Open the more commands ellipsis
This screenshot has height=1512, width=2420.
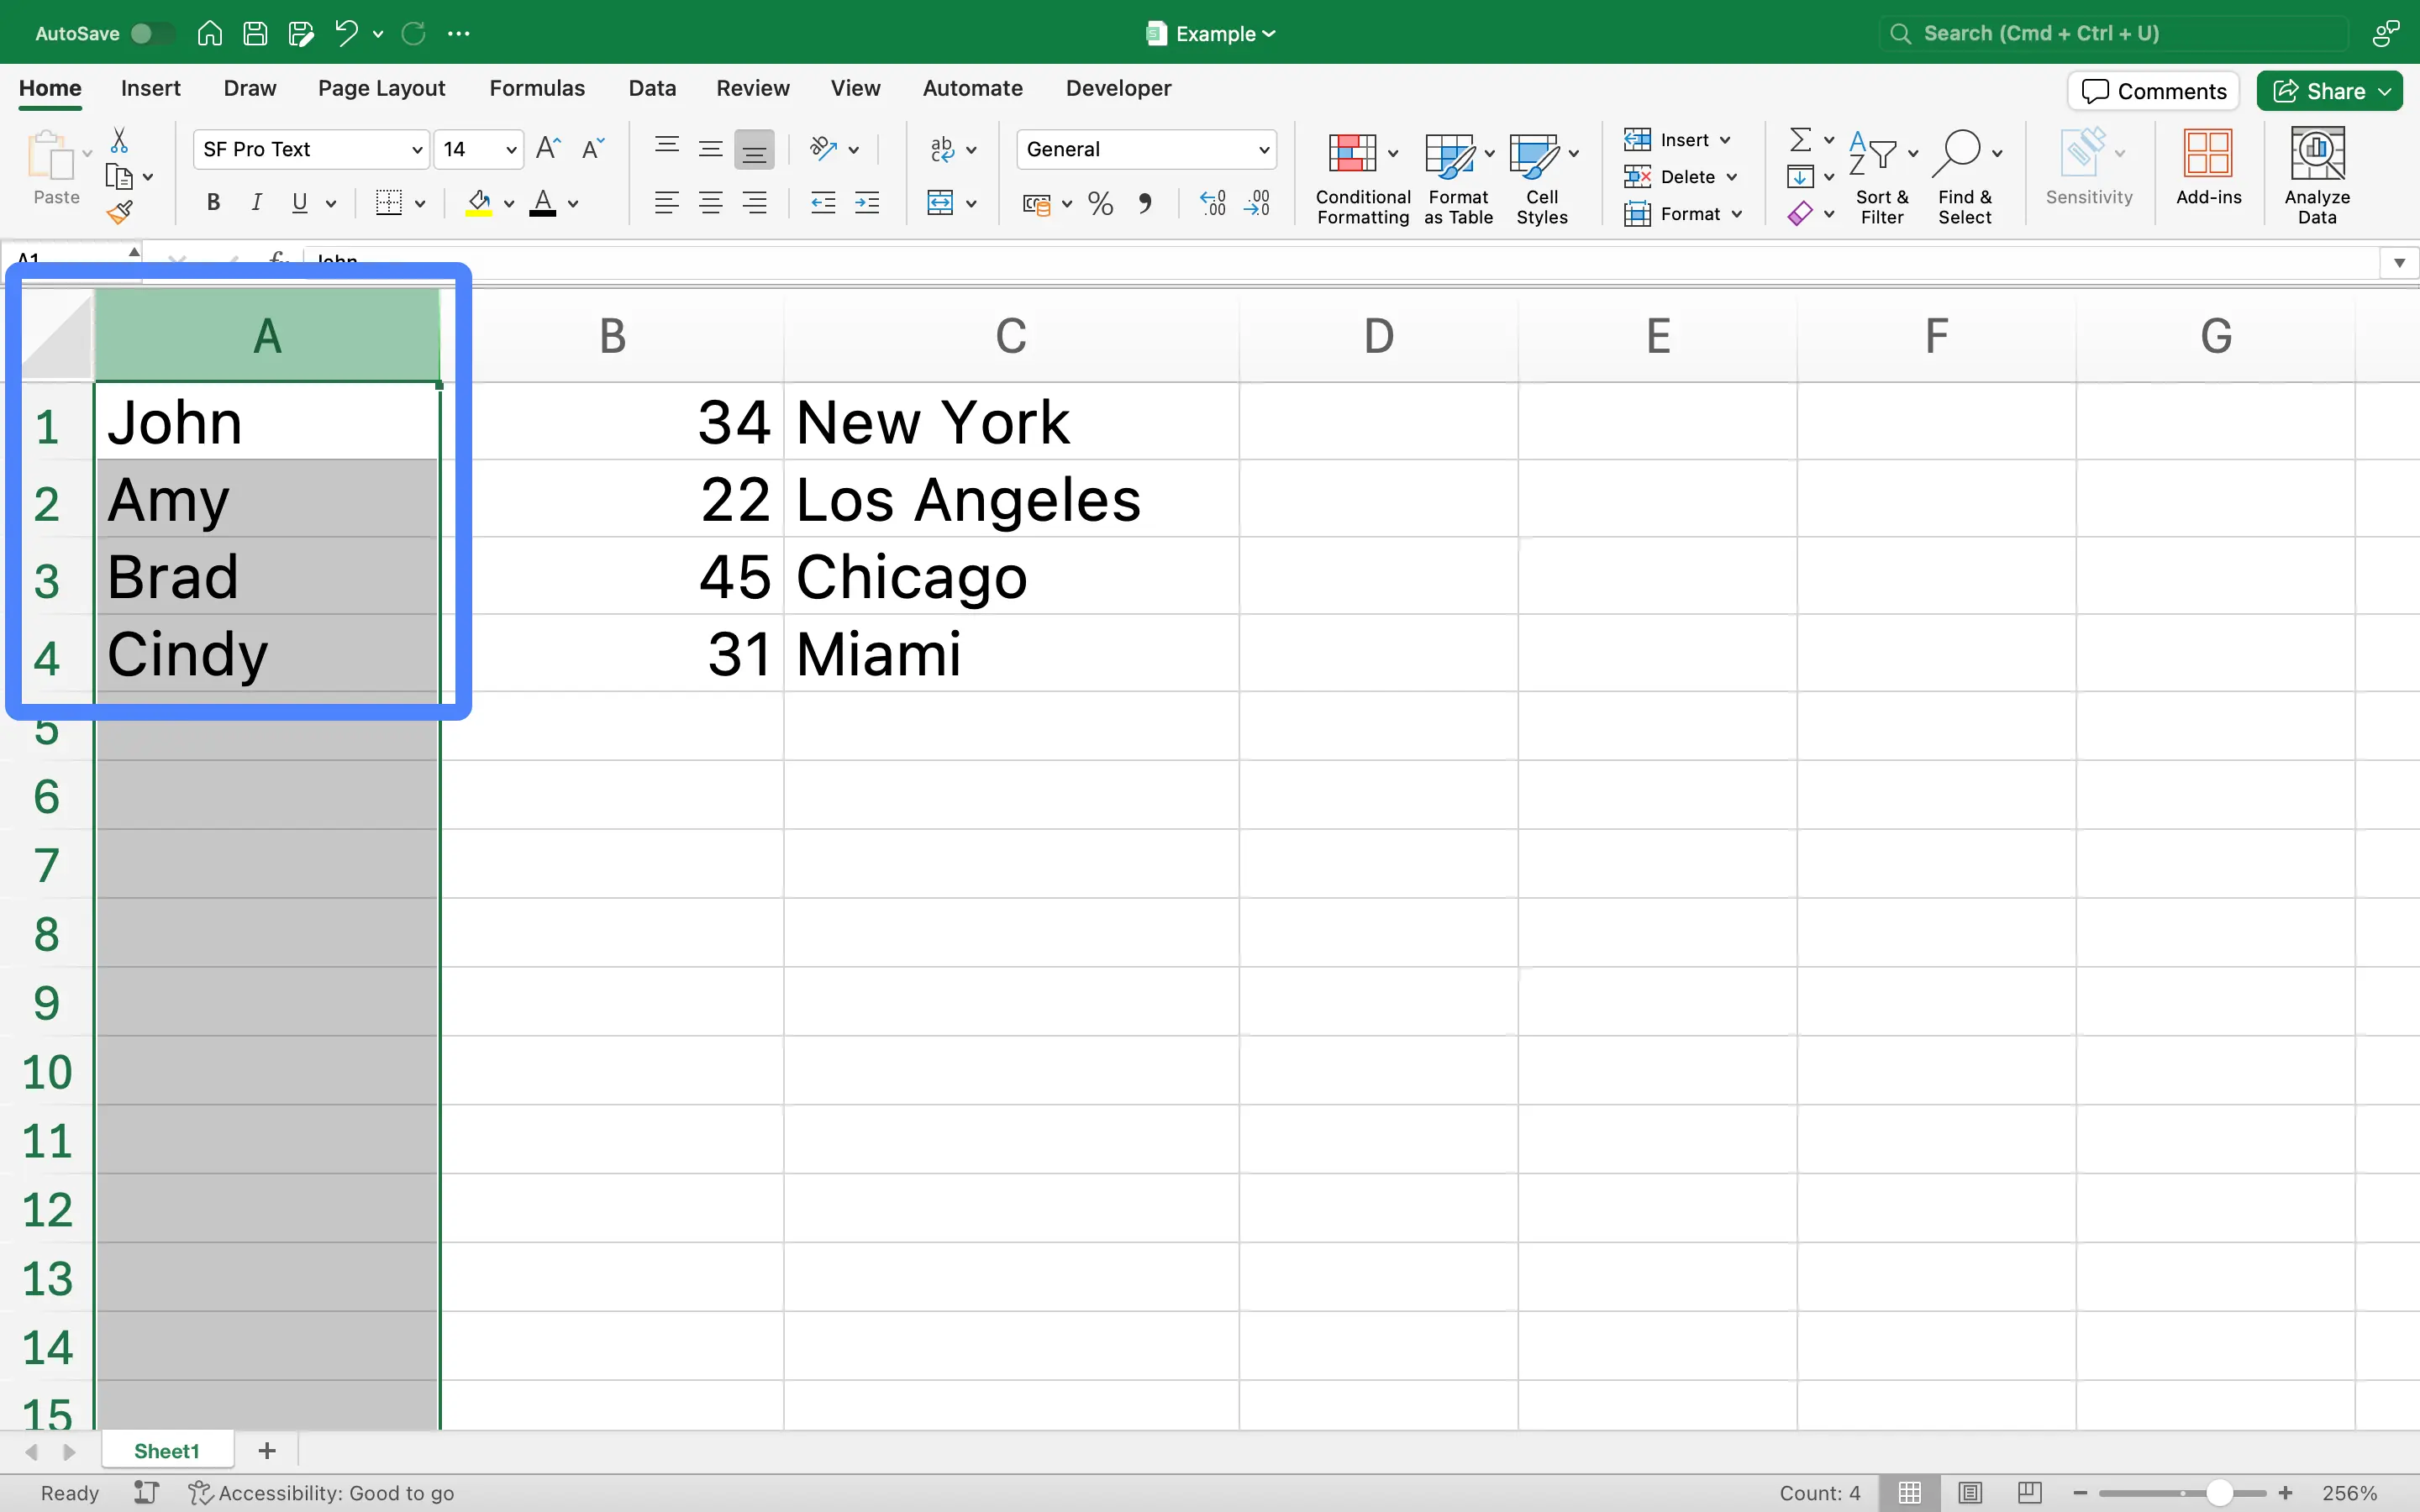[459, 33]
